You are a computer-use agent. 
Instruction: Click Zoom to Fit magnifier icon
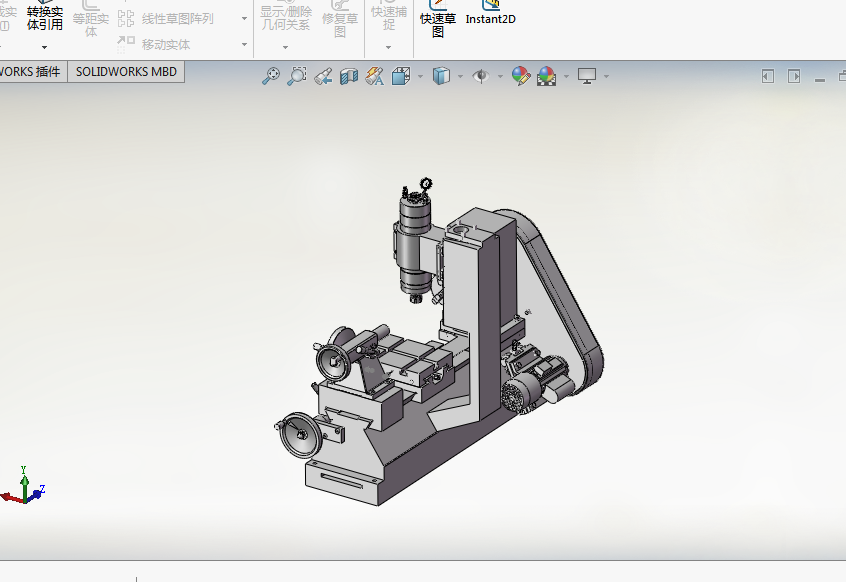pyautogui.click(x=271, y=76)
